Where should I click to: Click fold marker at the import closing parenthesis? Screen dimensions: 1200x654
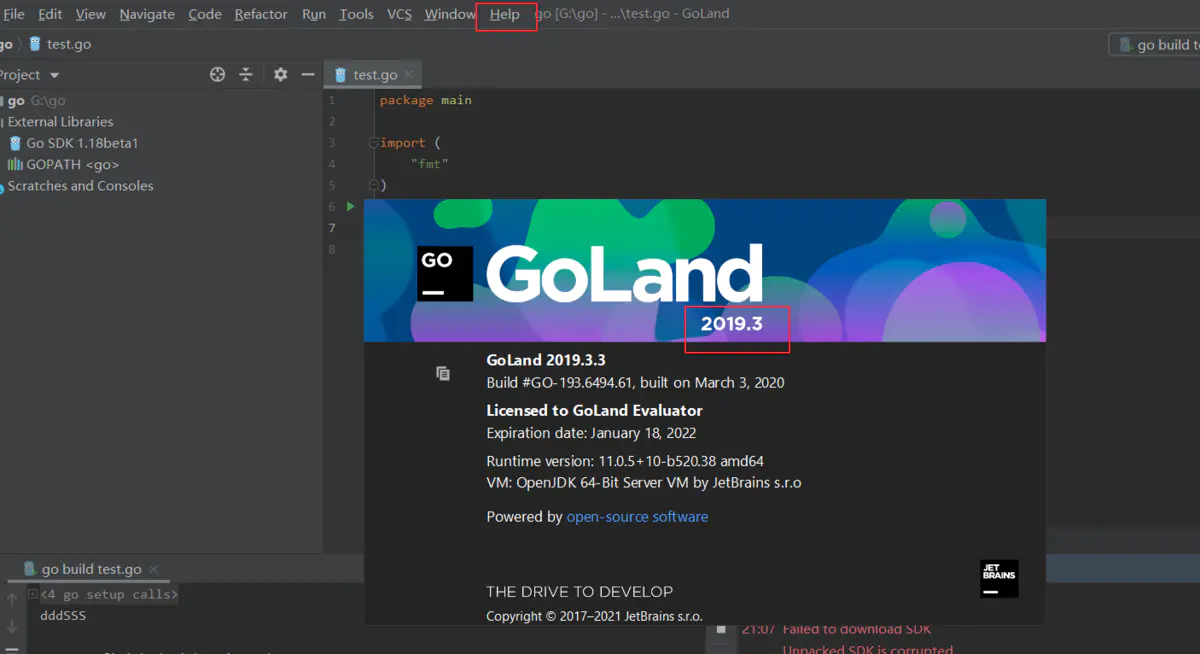pos(374,185)
